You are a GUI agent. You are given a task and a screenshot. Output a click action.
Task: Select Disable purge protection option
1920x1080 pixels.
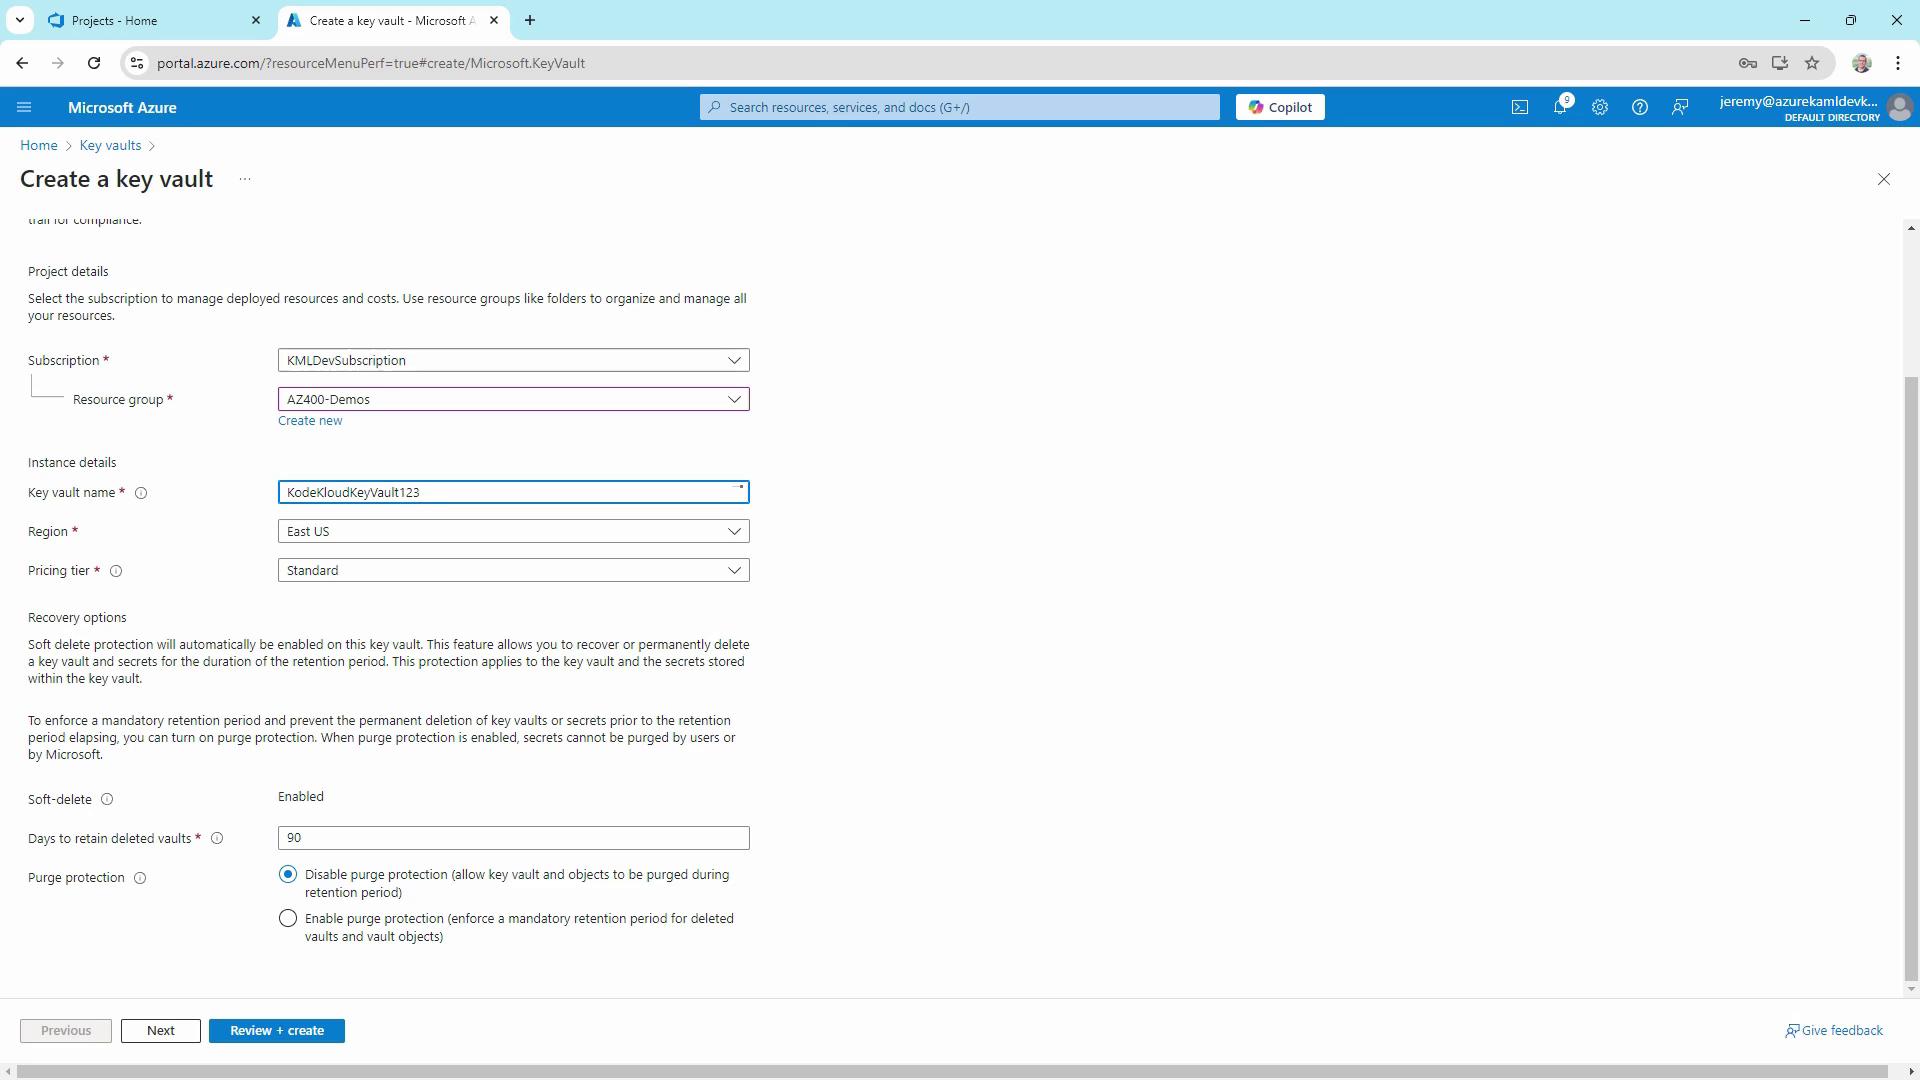click(x=288, y=875)
